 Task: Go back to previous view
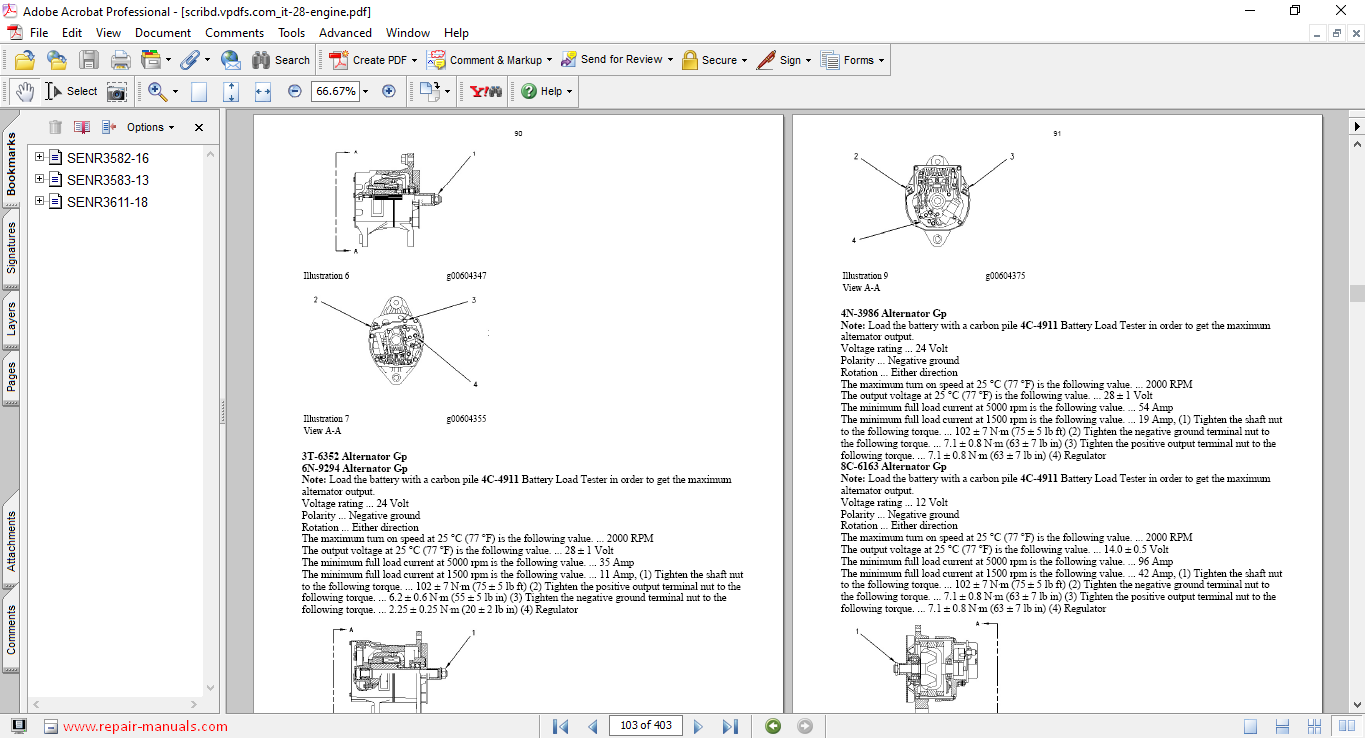(x=773, y=726)
